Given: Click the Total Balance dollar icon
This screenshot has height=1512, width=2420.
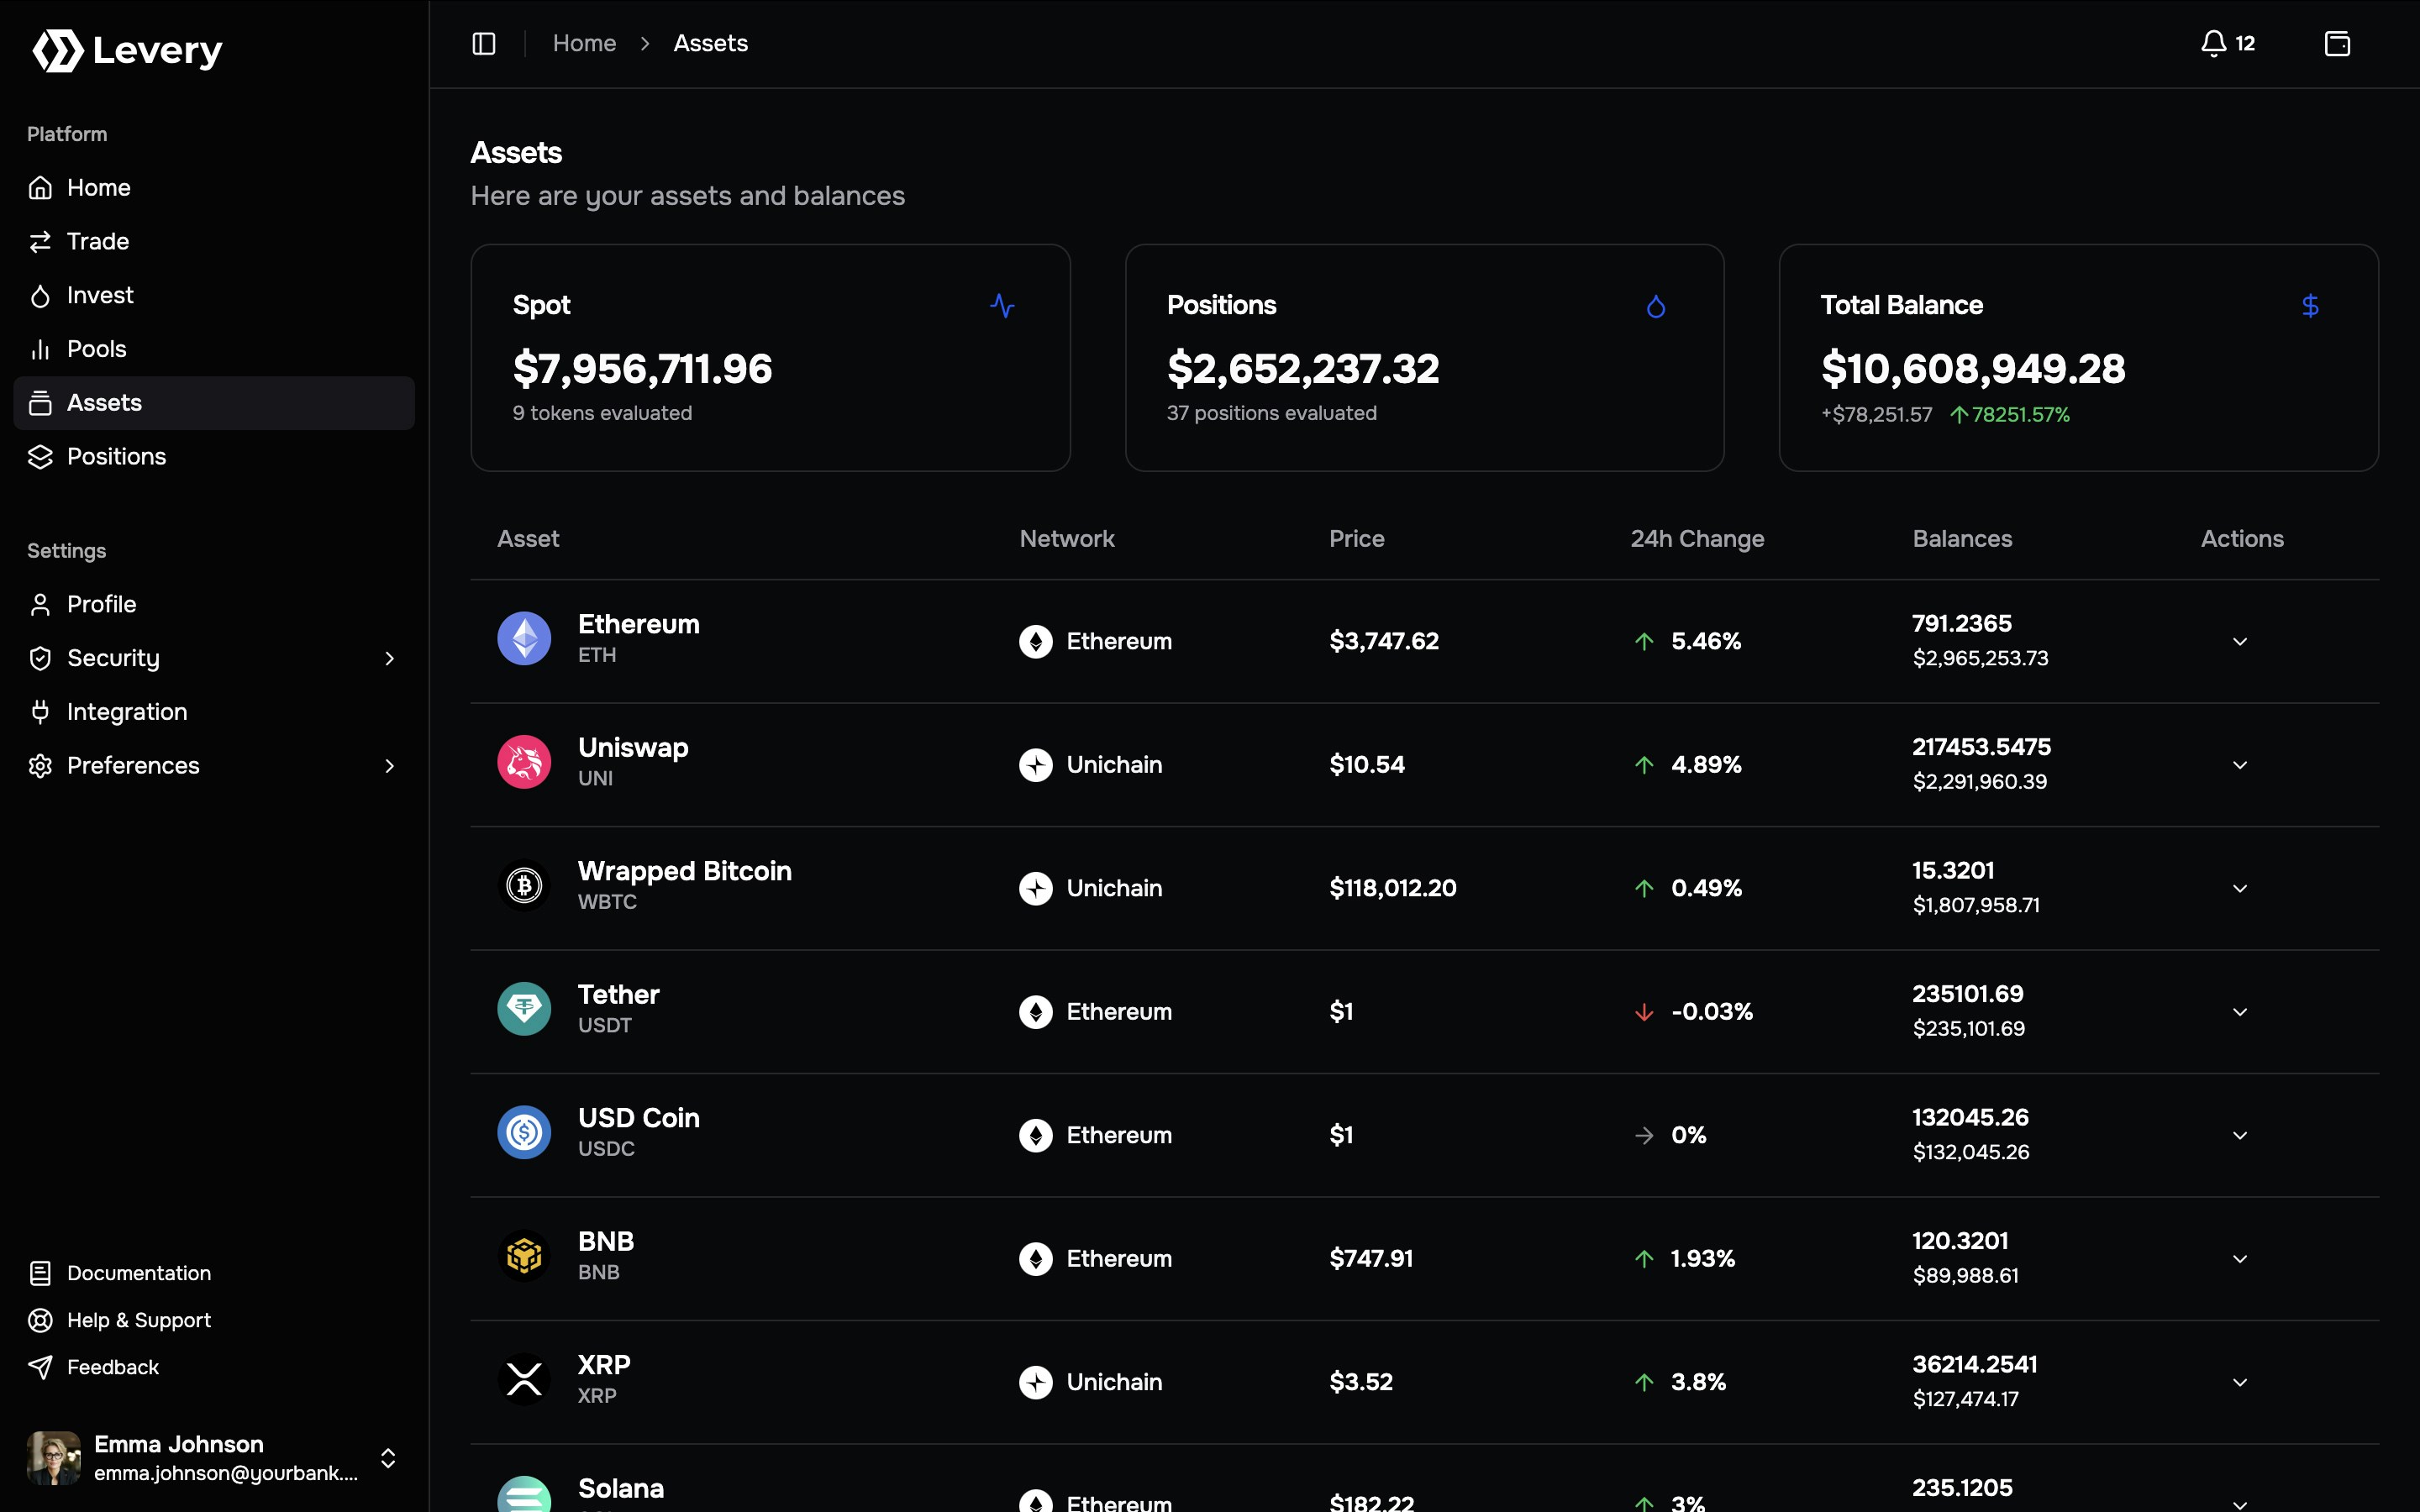Looking at the screenshot, I should tap(2310, 306).
